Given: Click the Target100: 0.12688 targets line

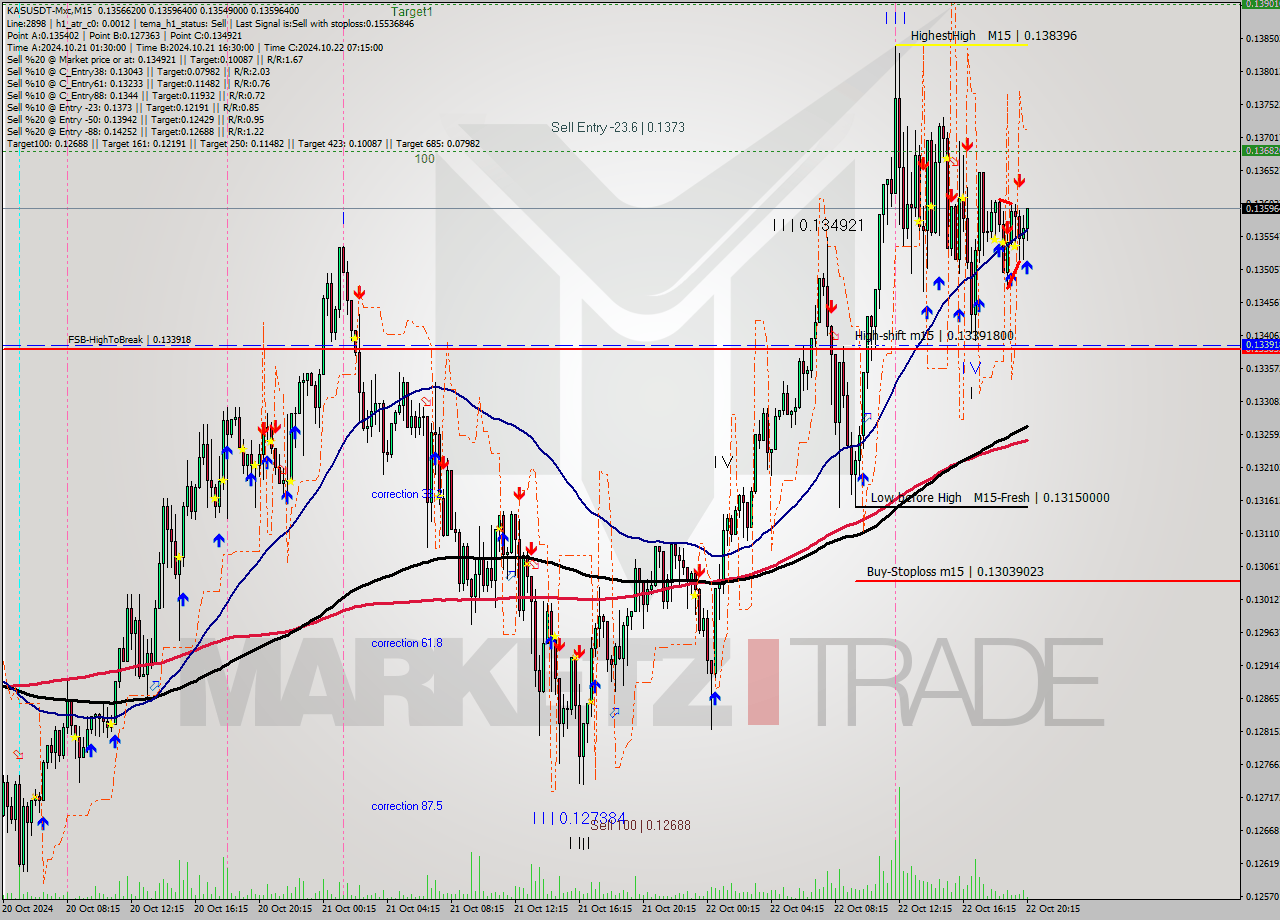Looking at the screenshot, I should tap(243, 143).
